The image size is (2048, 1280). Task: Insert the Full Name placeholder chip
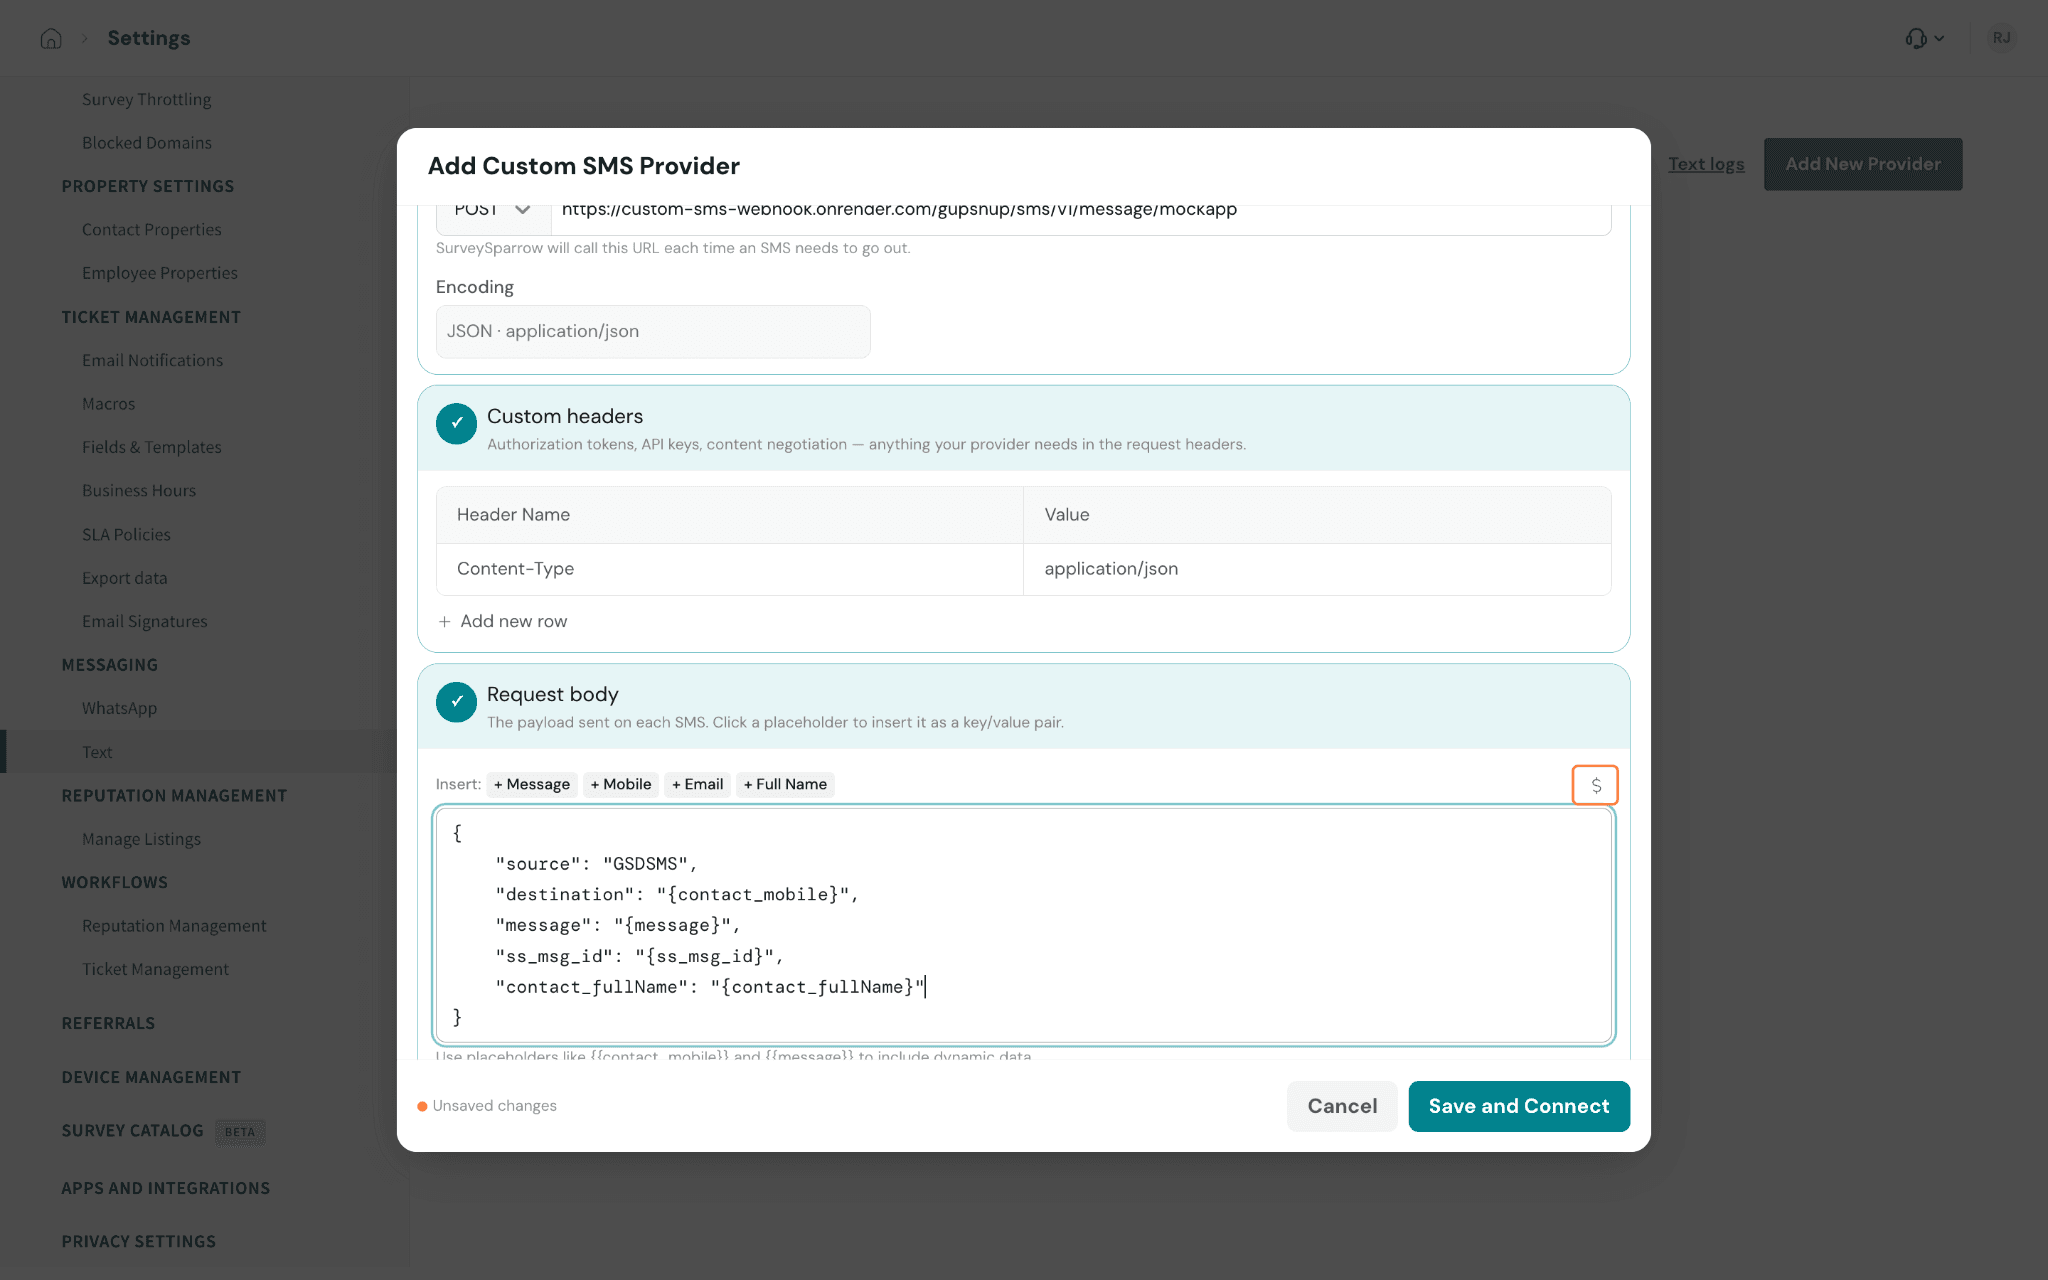[x=786, y=784]
